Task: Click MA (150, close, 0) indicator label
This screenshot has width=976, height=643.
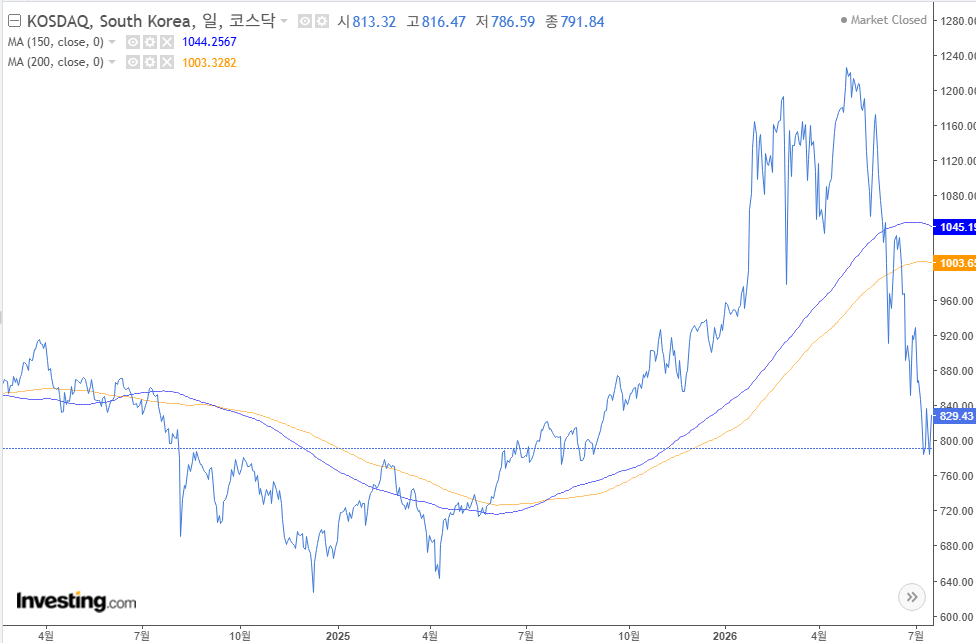Action: 56,42
